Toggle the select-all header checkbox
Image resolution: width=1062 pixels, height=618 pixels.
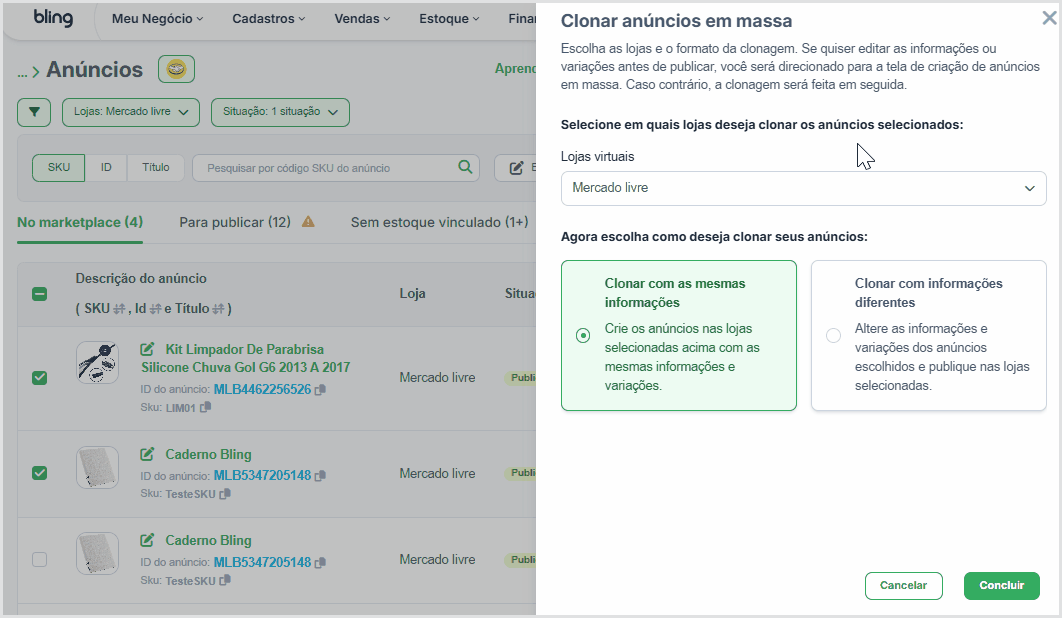point(39,293)
